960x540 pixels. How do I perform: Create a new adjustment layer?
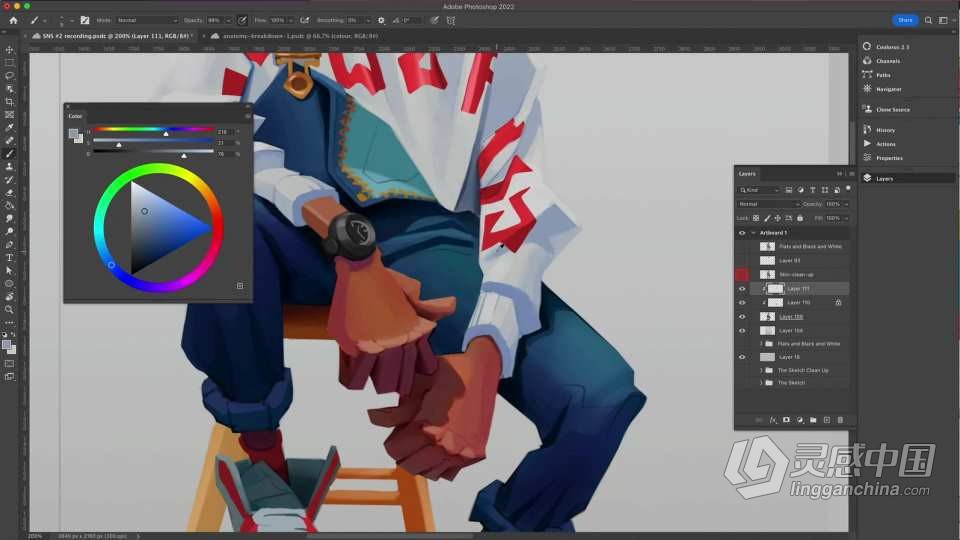(800, 420)
